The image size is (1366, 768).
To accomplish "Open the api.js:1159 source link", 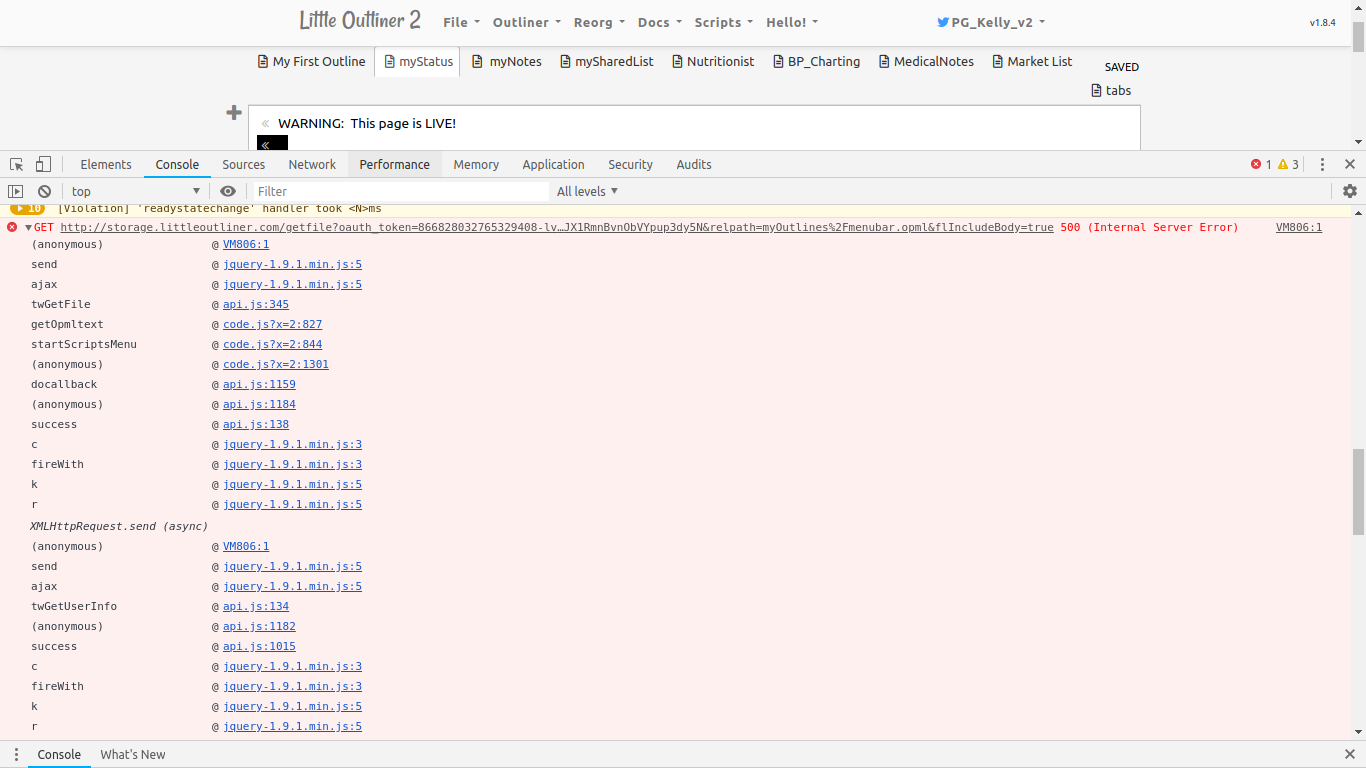I will (x=259, y=384).
